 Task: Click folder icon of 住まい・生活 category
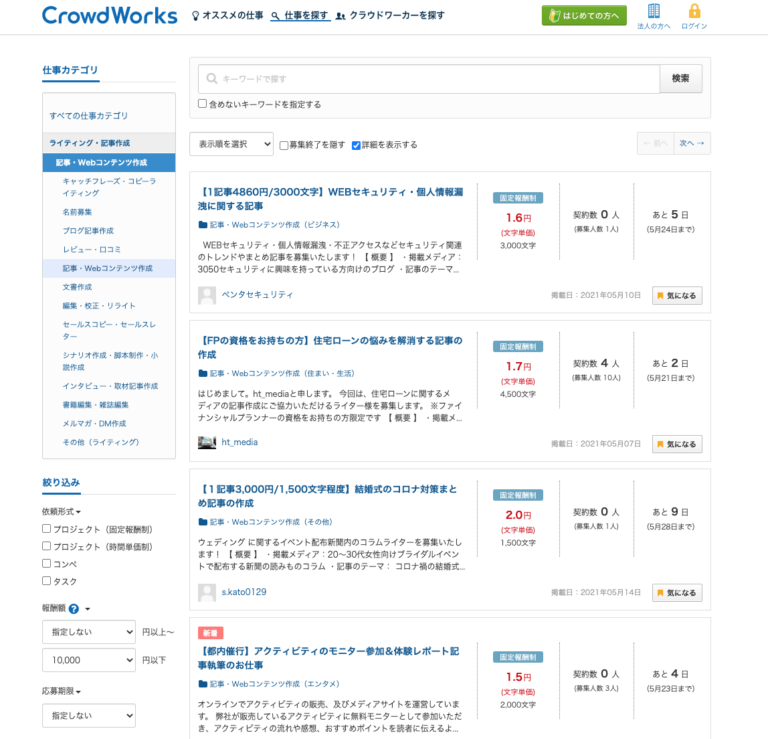click(x=203, y=374)
